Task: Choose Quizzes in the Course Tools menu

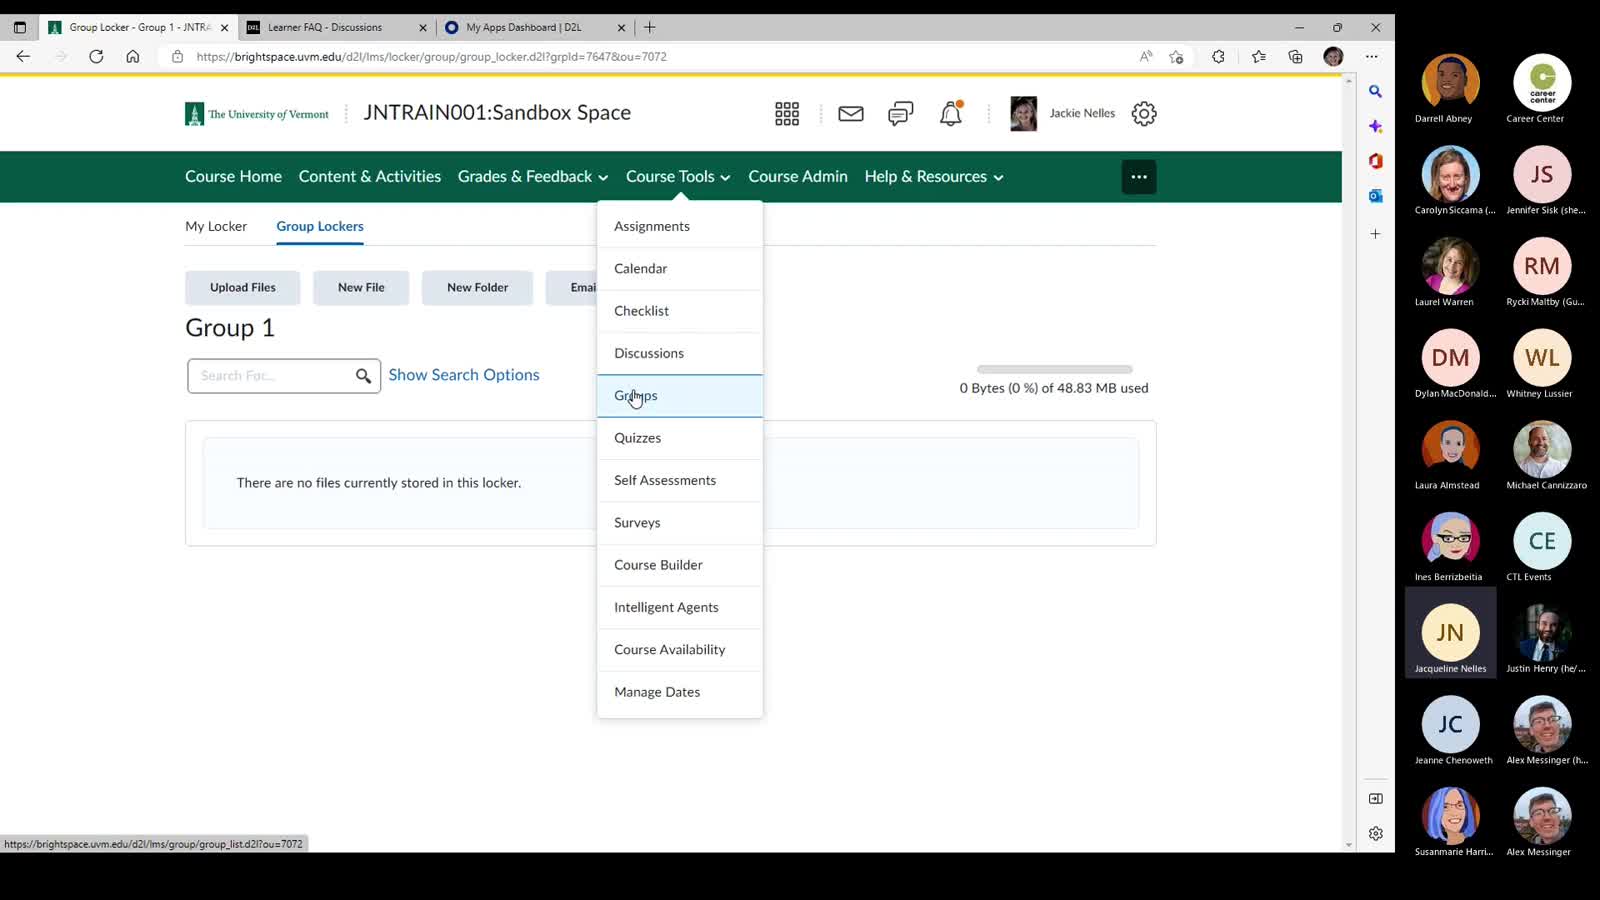Action: click(x=637, y=438)
